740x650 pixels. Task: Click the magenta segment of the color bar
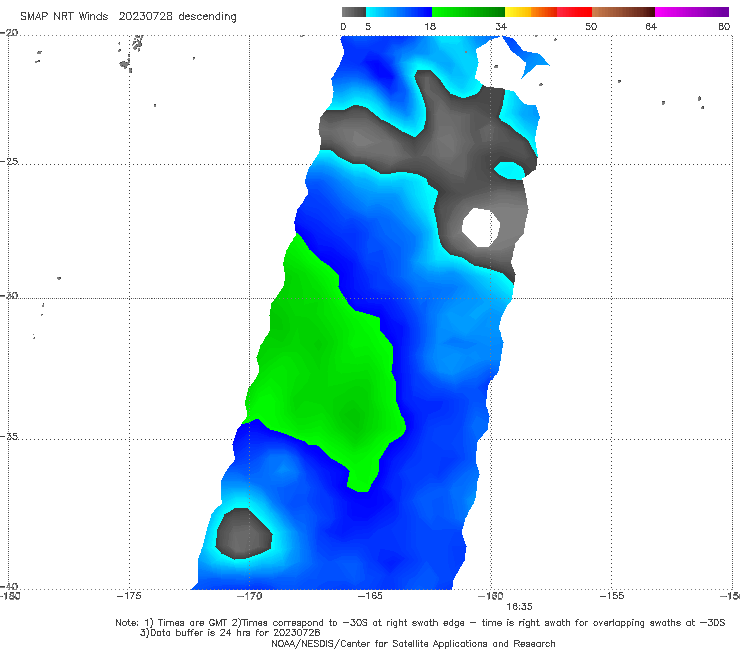point(692,12)
